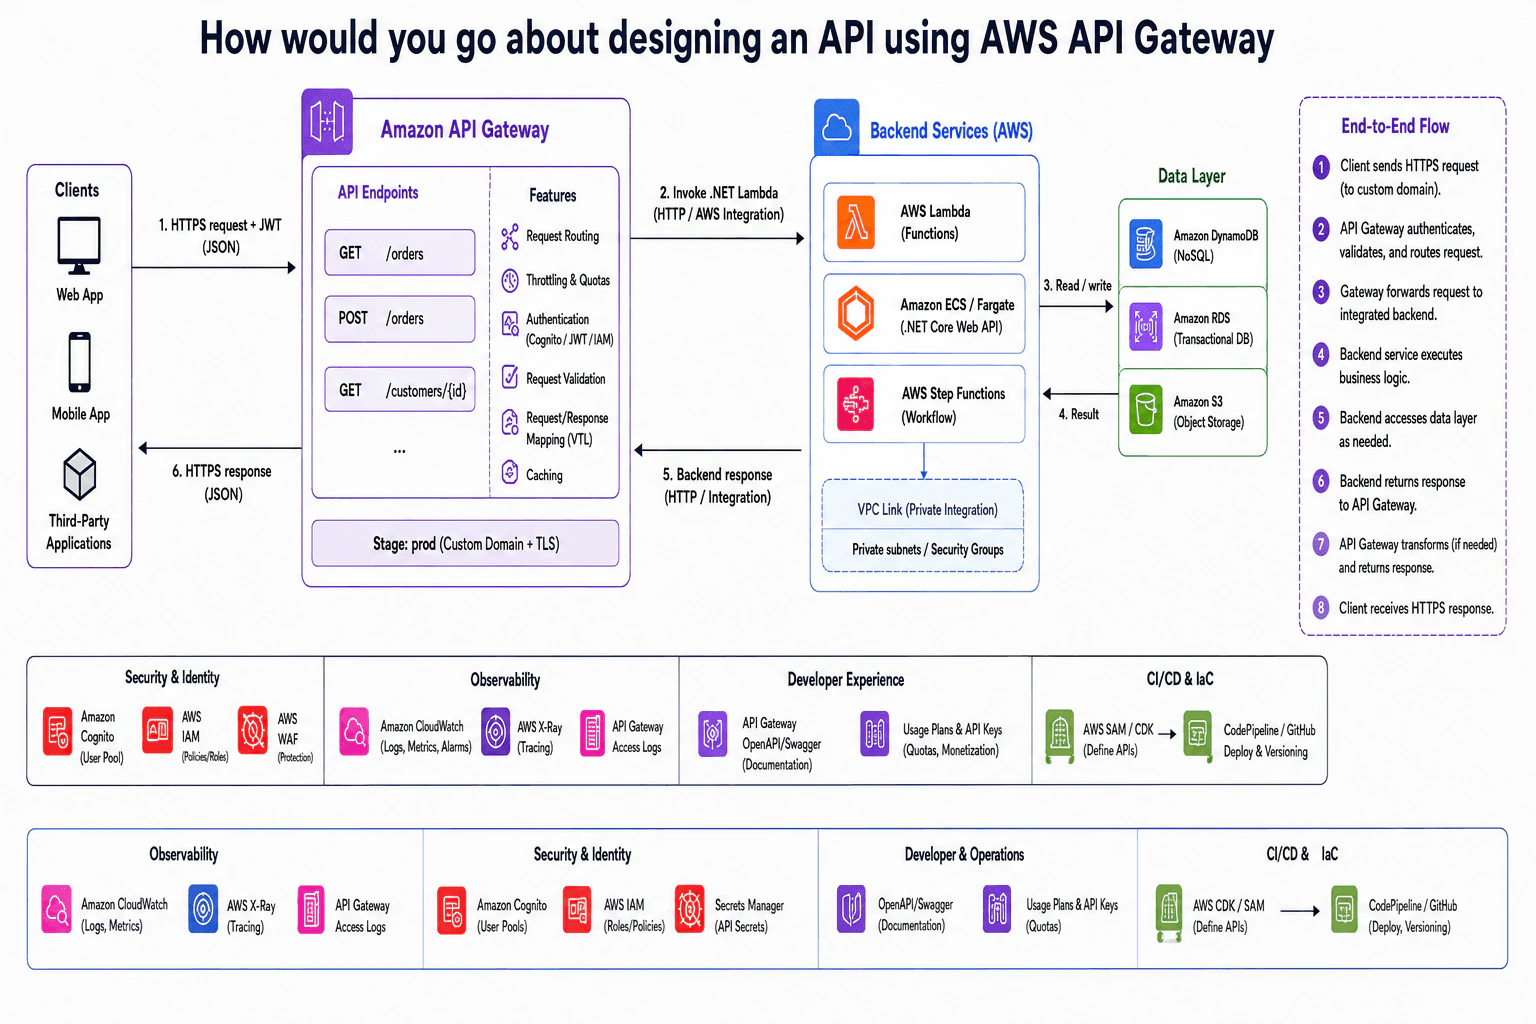Click the 'Features' heading
The height and width of the screenshot is (1024, 1536).
tap(552, 195)
